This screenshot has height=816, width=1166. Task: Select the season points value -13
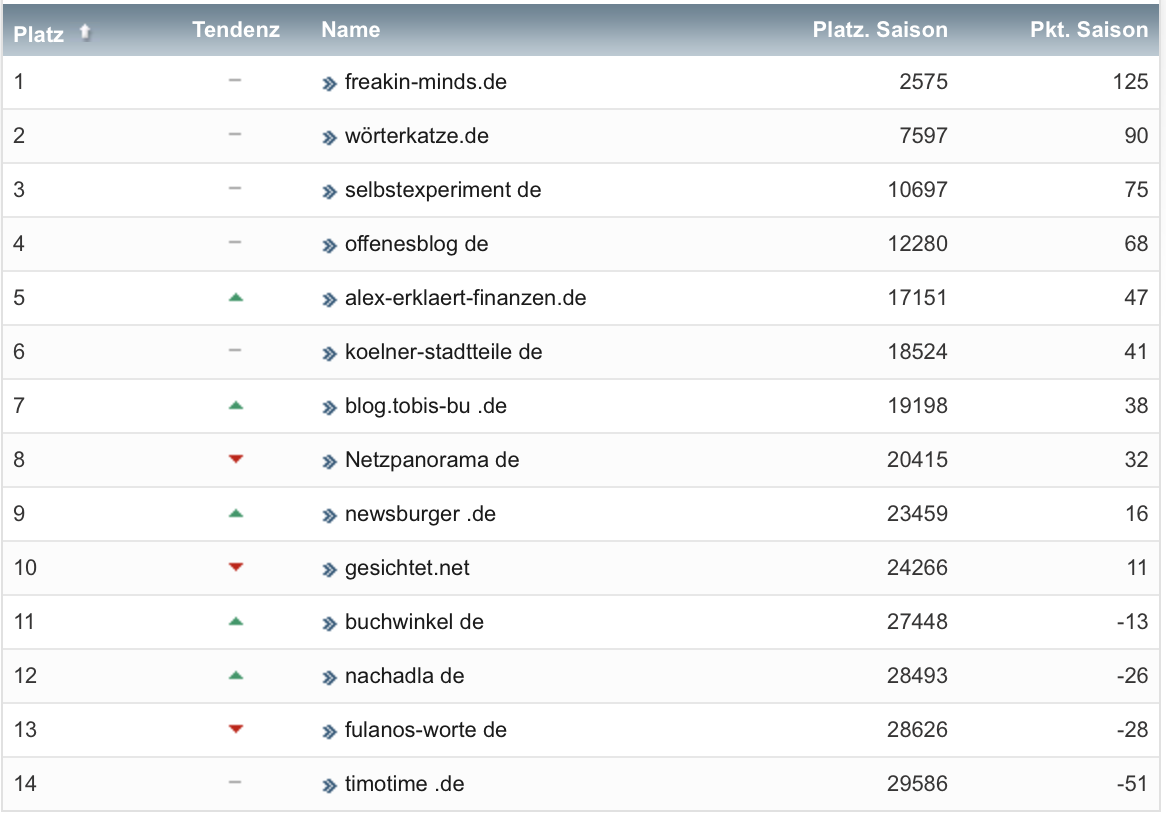[1133, 622]
